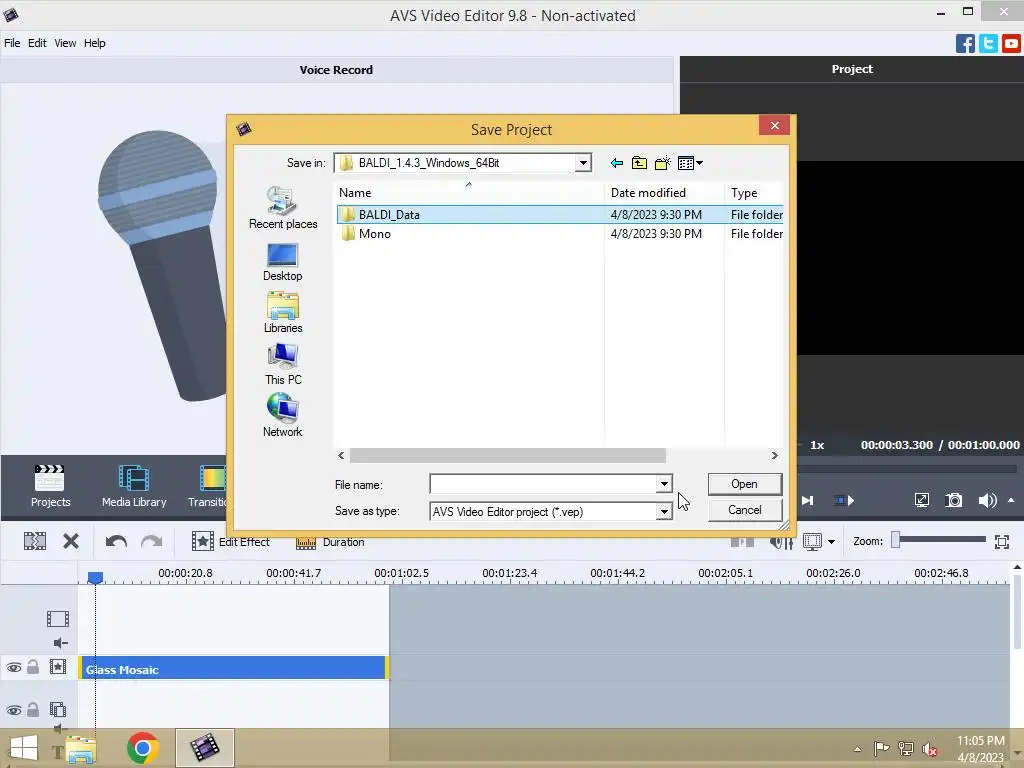Open the Edit menu

click(37, 43)
